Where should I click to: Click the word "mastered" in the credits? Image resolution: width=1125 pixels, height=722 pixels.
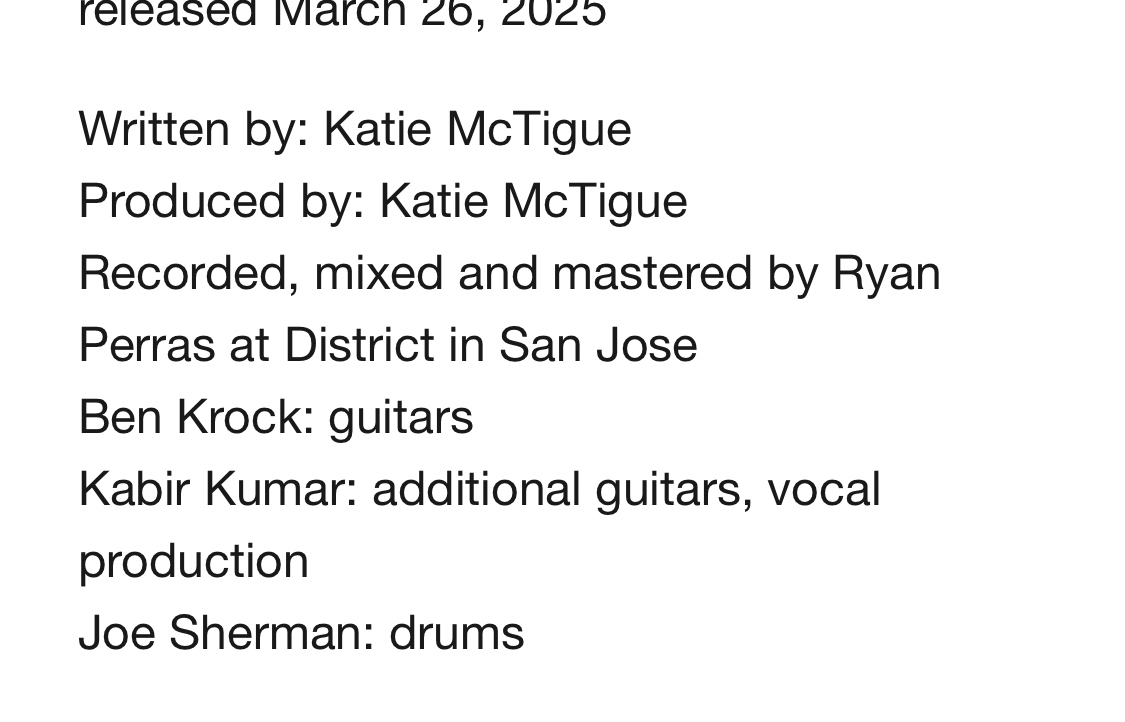coord(651,273)
